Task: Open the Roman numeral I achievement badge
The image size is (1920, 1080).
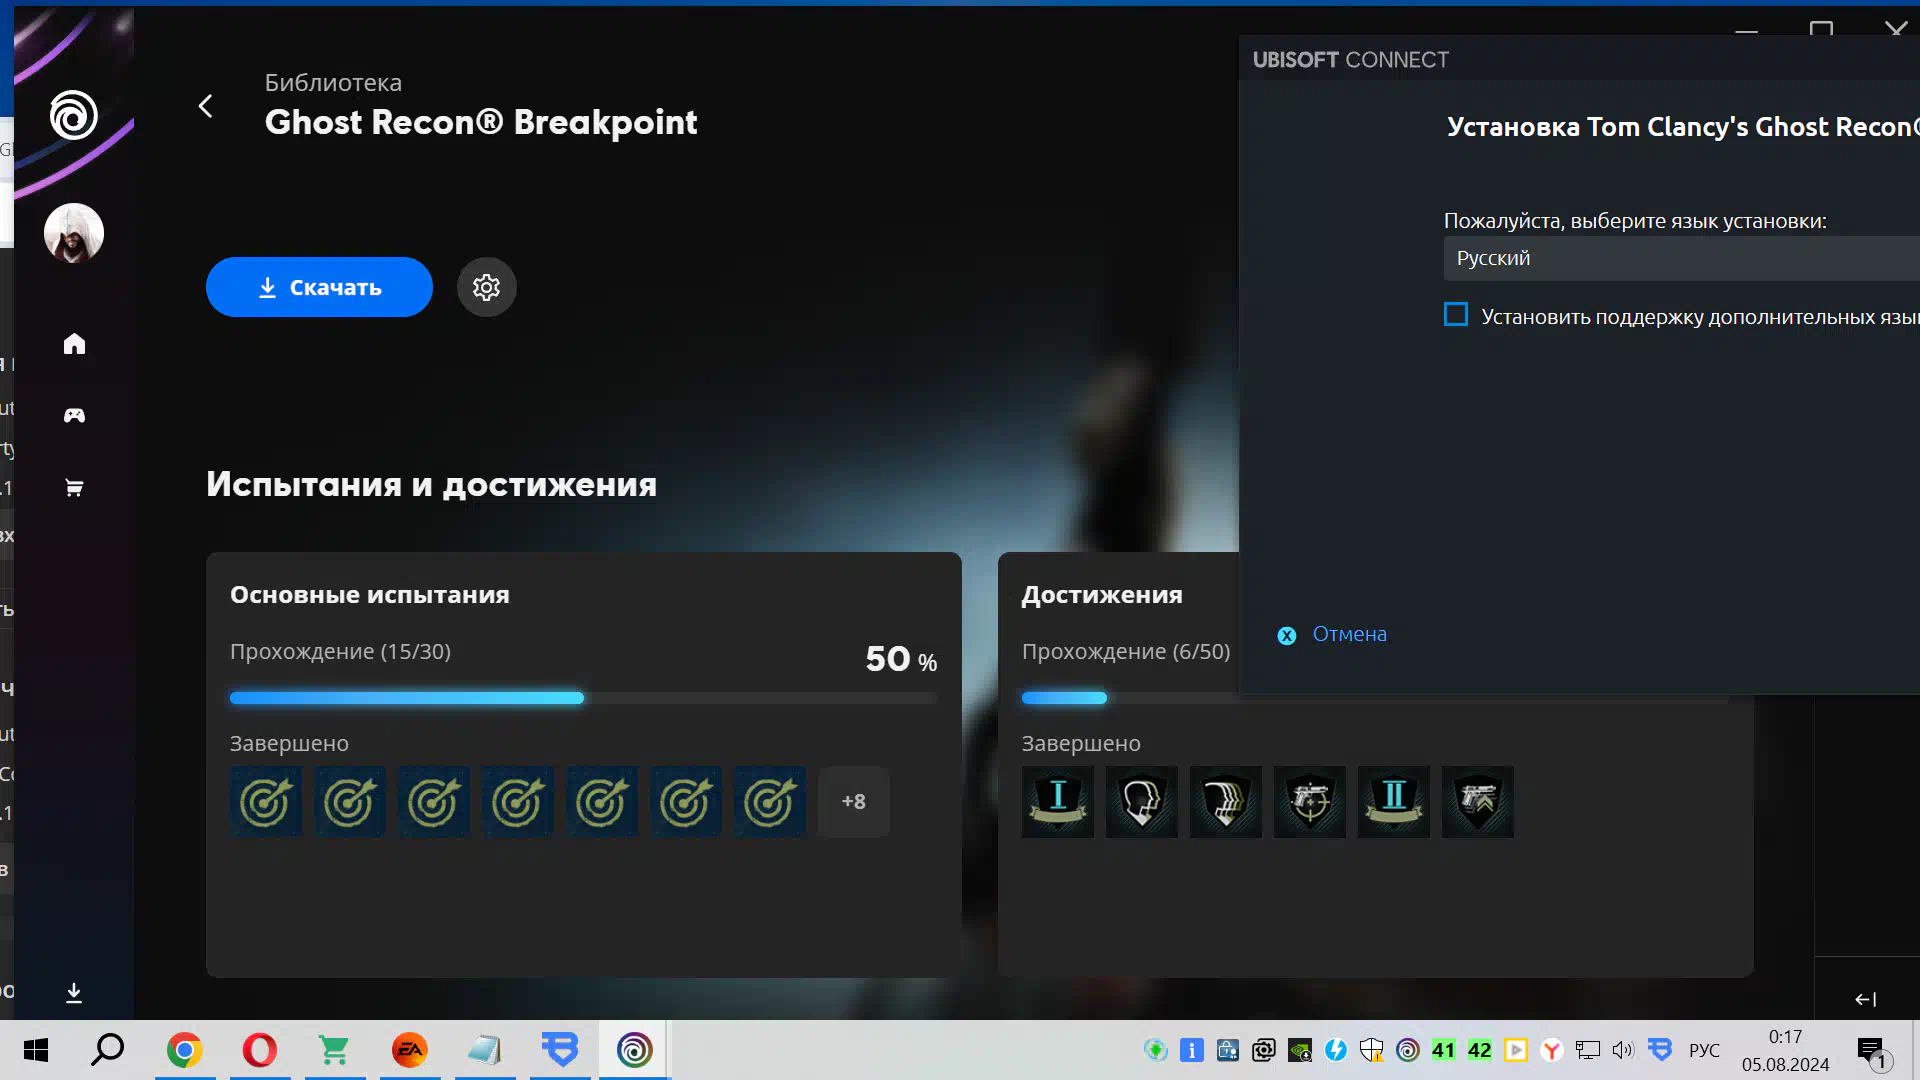Action: click(x=1058, y=802)
